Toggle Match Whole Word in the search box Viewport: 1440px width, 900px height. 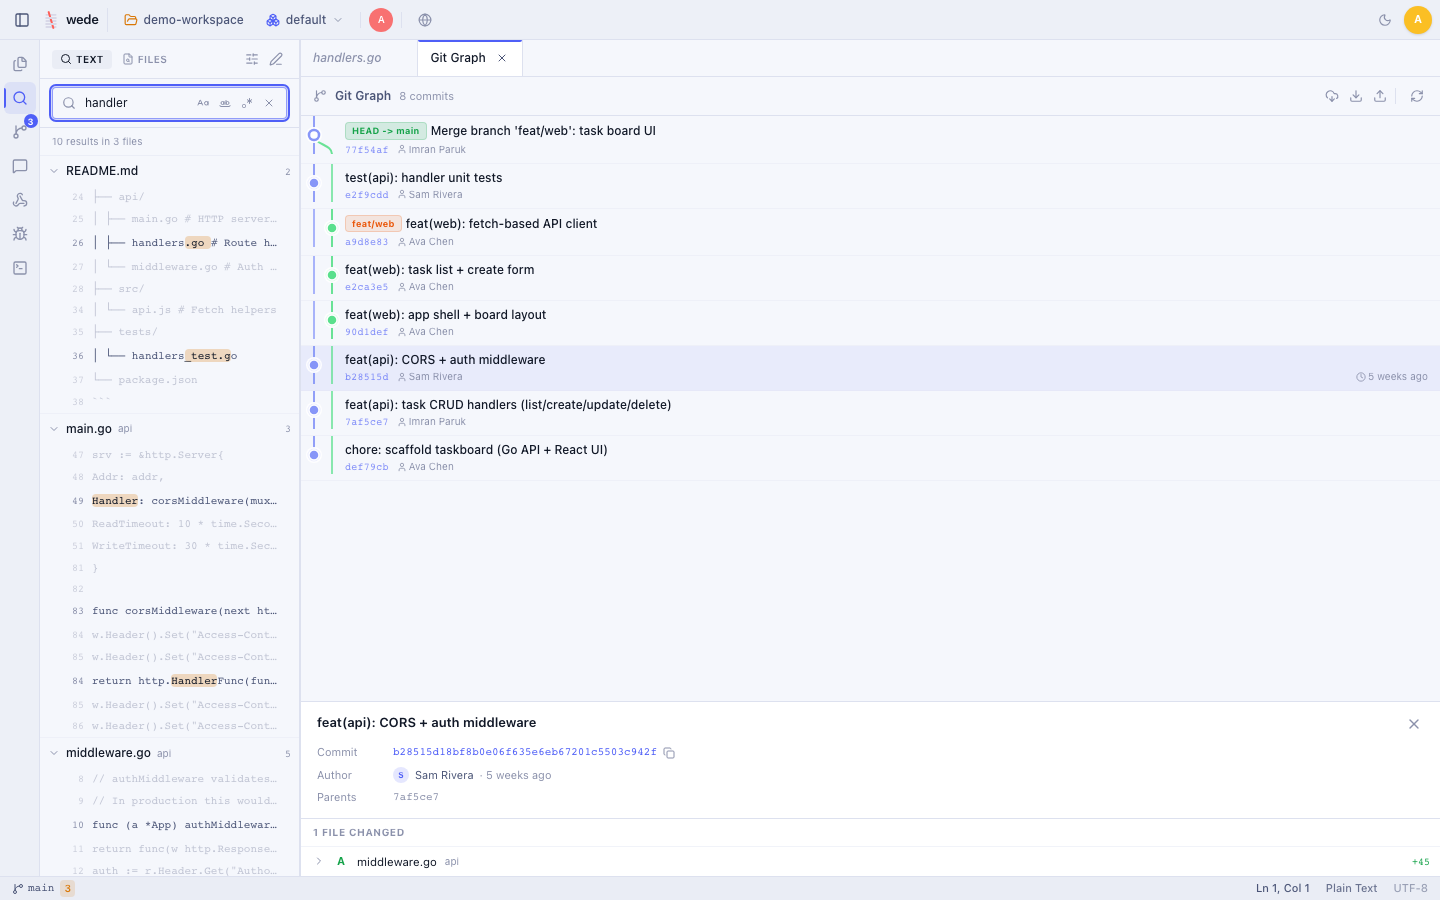(225, 103)
